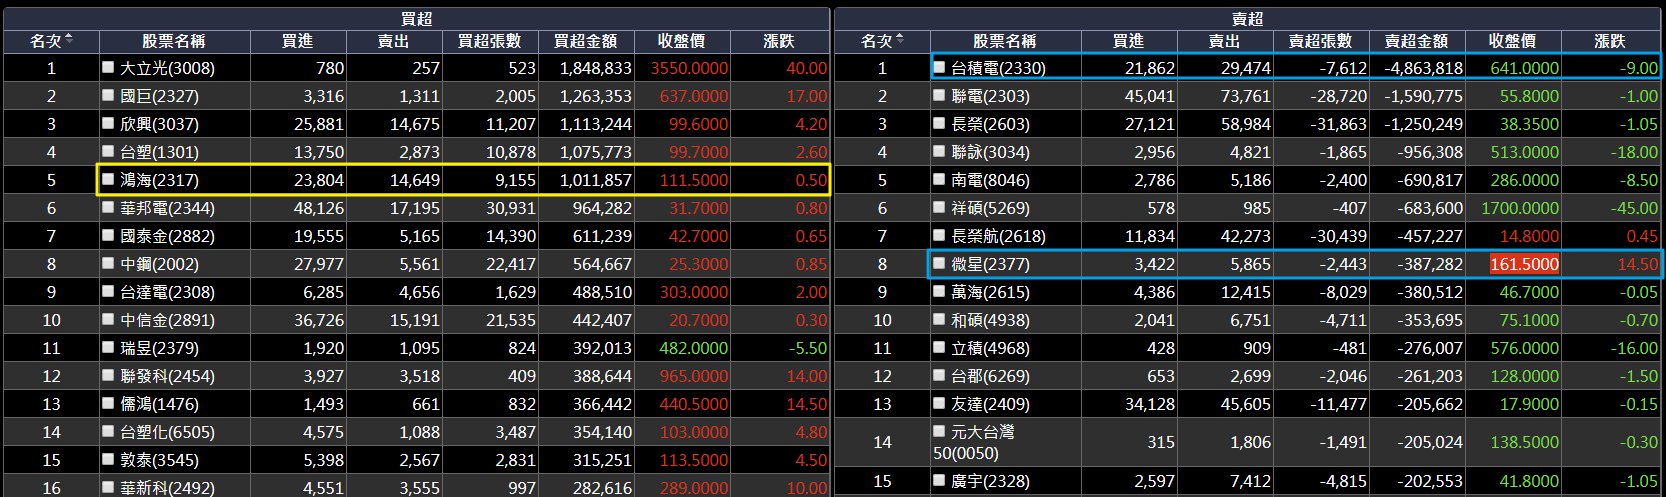Image resolution: width=1666 pixels, height=497 pixels.
Task: Tick the checkbox for 廣宇(2328)
Action: coord(939,480)
